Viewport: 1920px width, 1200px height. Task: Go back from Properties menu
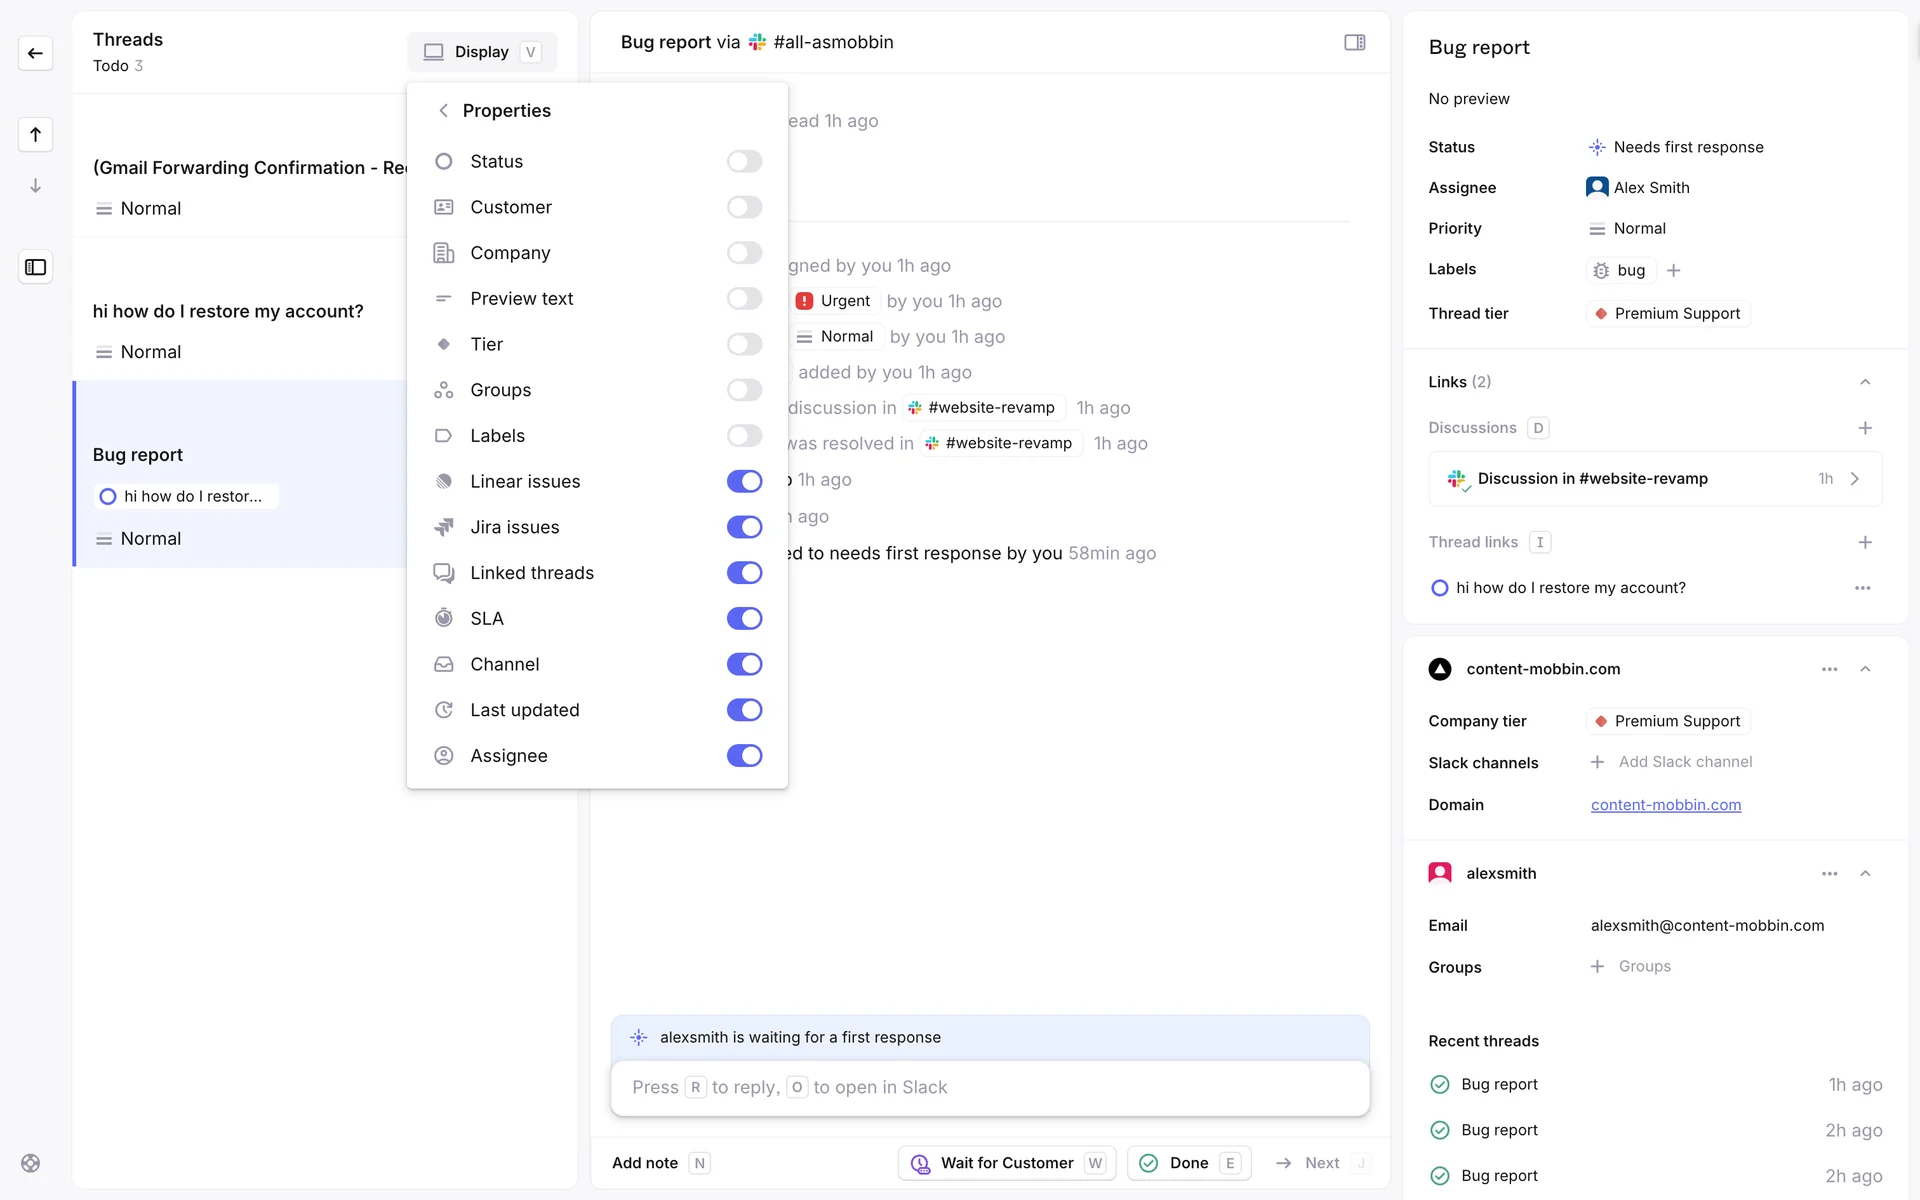tap(443, 110)
